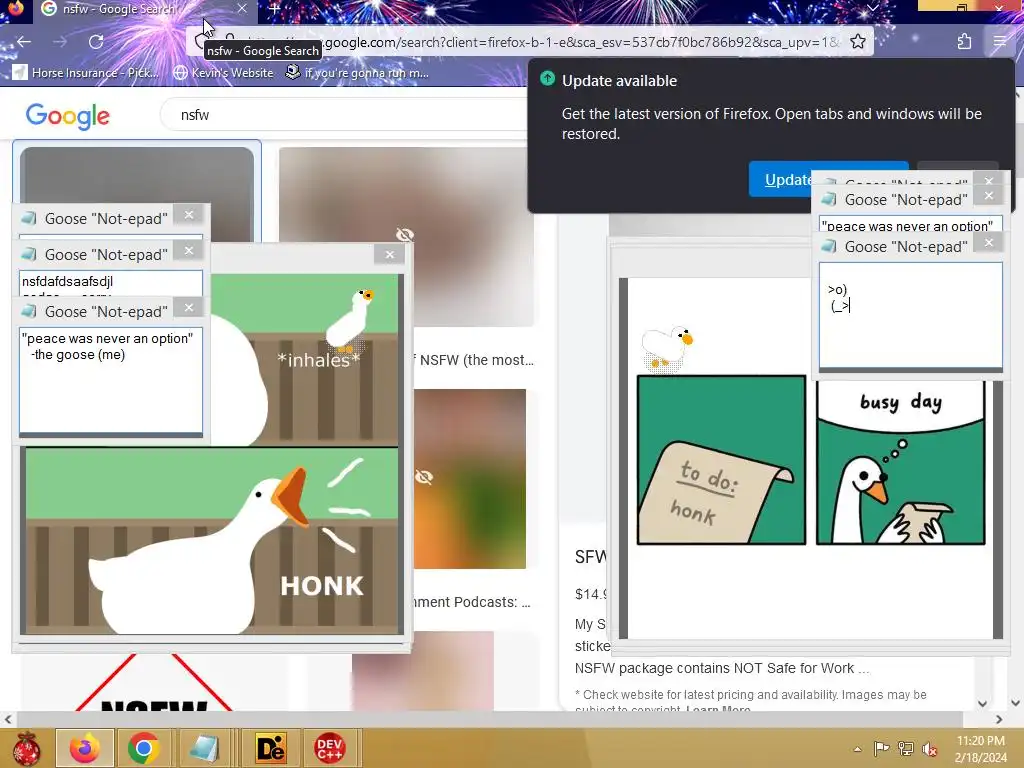Close left Not-epad showing goose quote
The height and width of the screenshot is (768, 1024).
pos(189,308)
